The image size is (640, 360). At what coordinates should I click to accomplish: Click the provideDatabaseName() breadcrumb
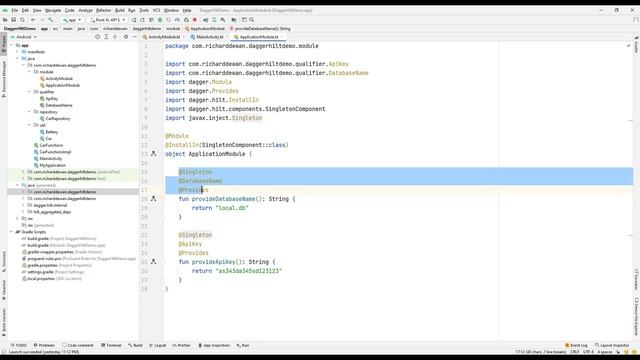click(x=260, y=29)
